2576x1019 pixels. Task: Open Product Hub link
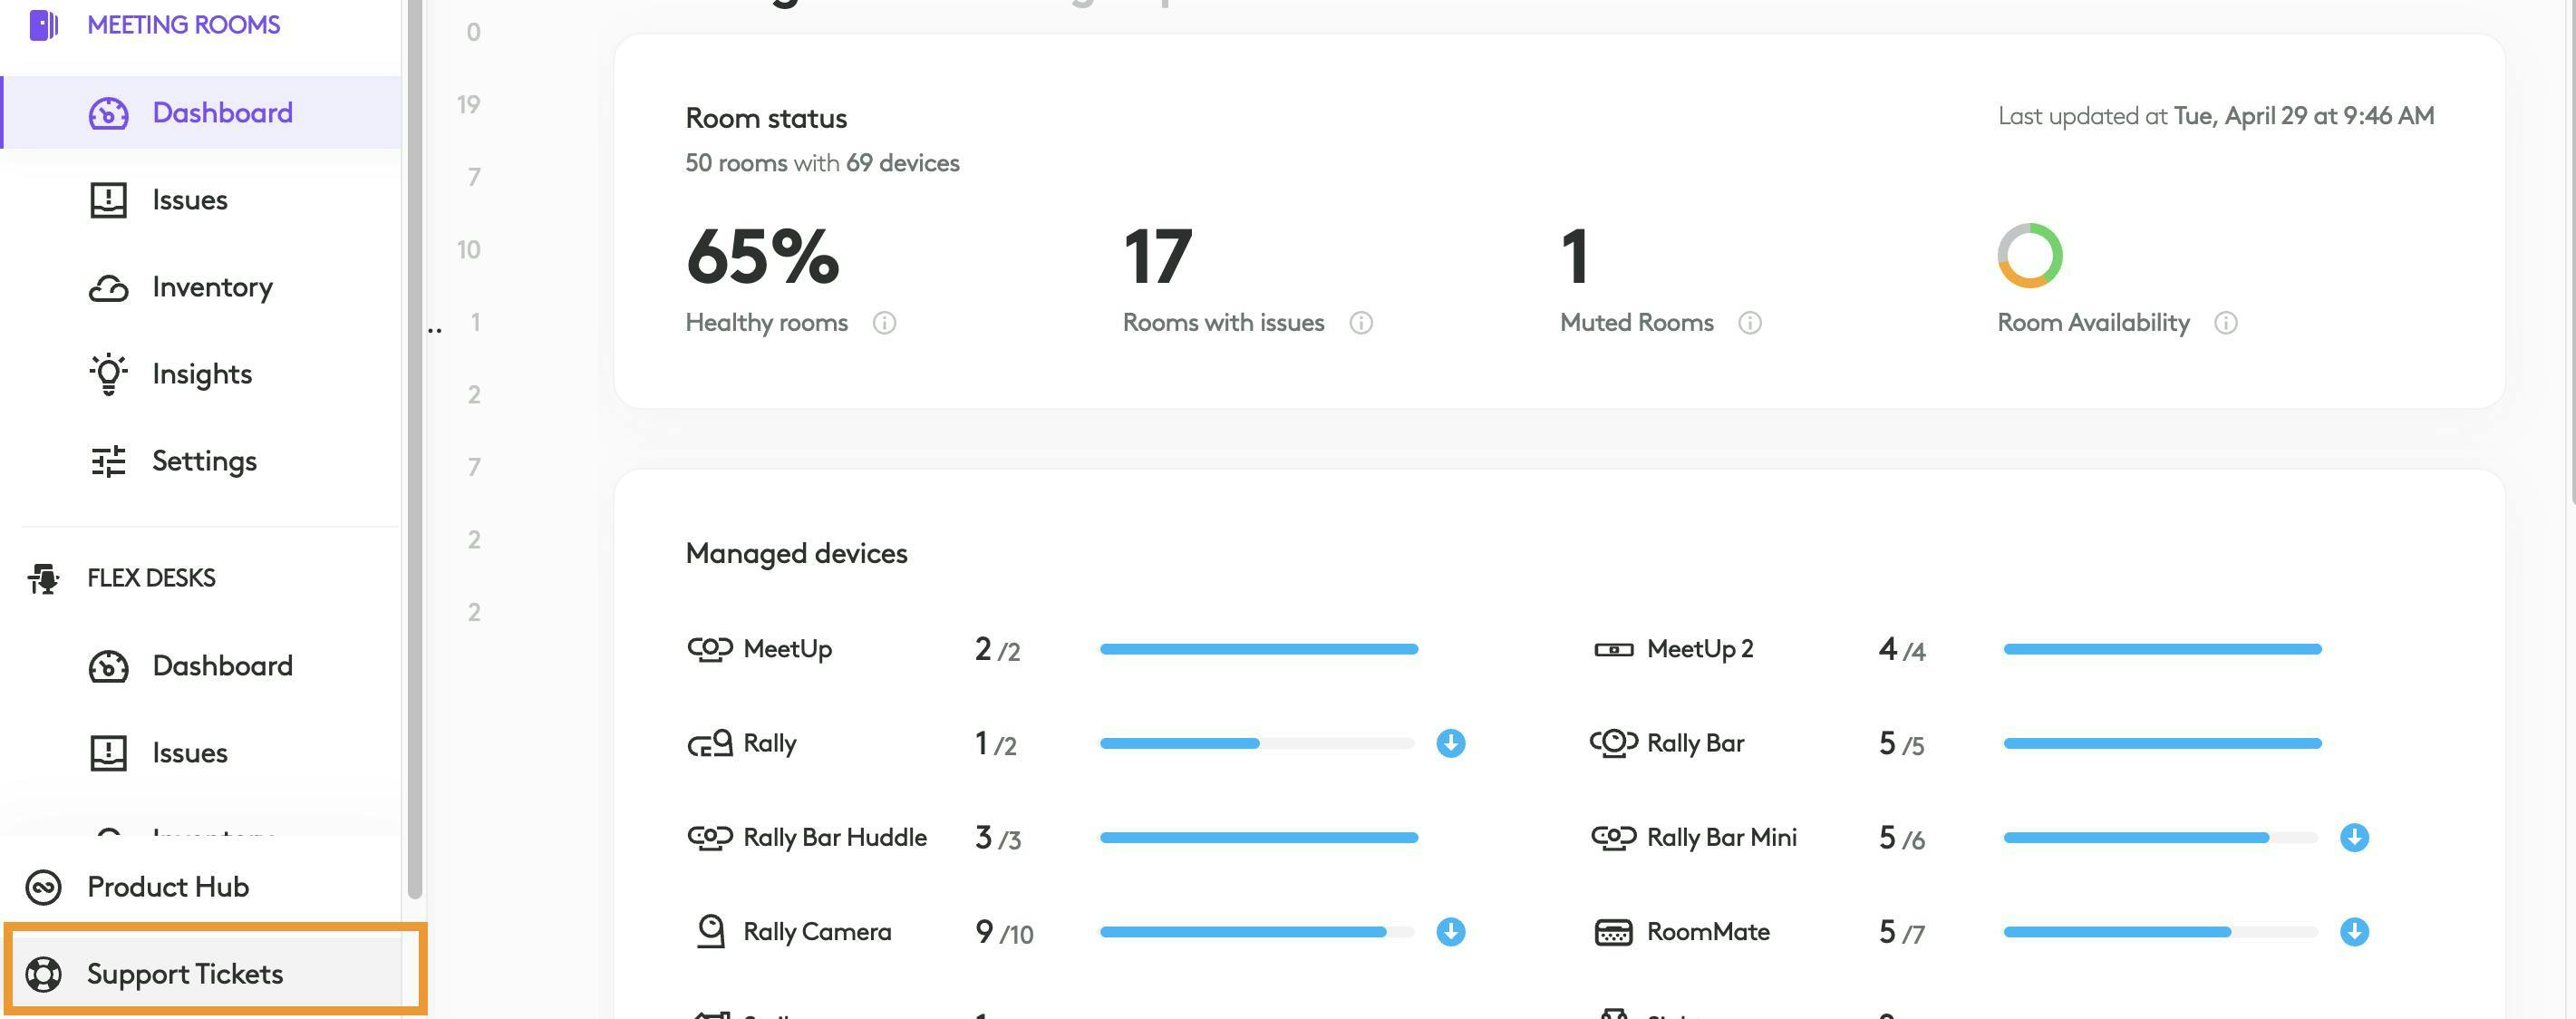click(168, 887)
